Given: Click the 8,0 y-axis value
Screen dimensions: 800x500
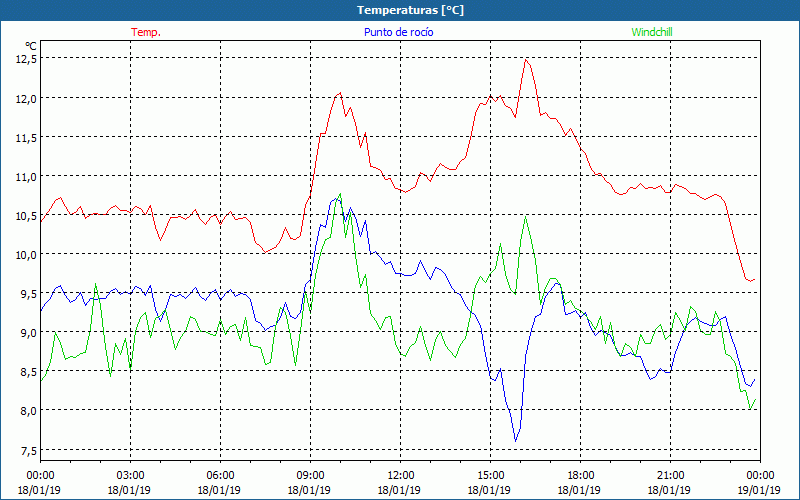Looking at the screenshot, I should pyautogui.click(x=29, y=411).
